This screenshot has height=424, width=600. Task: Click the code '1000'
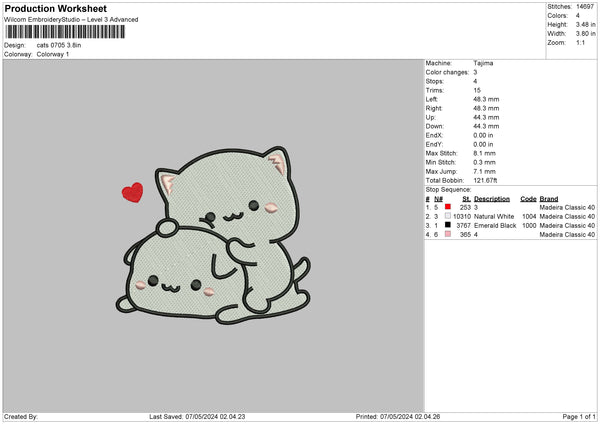pos(529,225)
